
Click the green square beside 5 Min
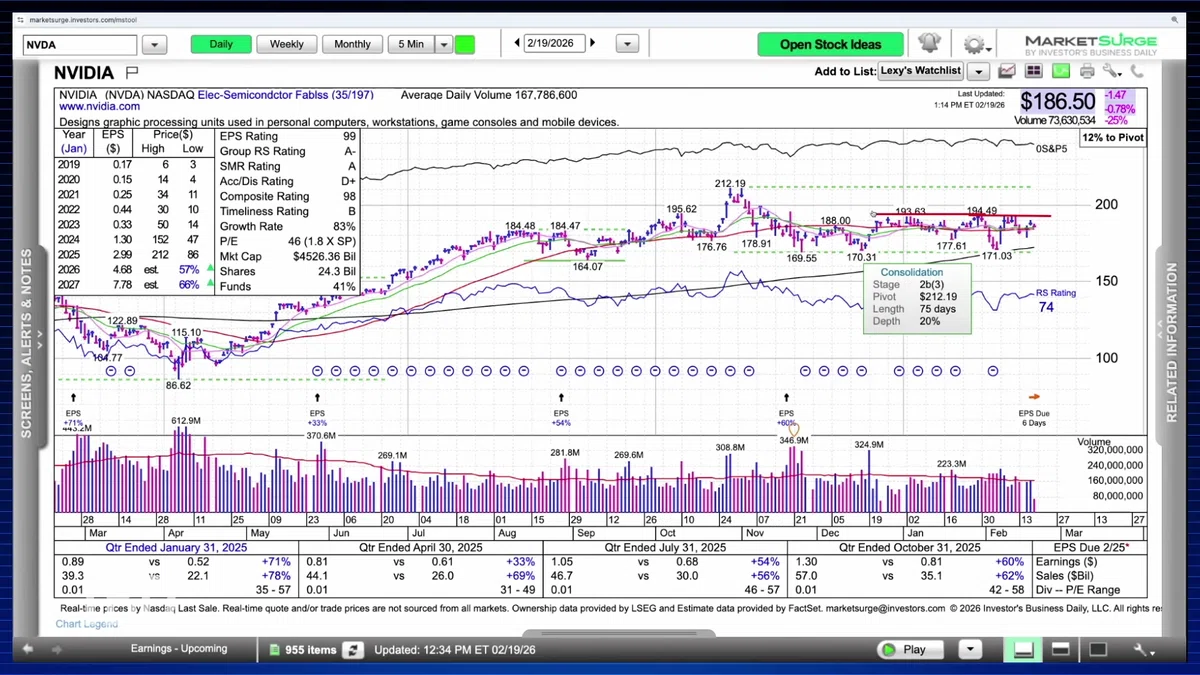[x=465, y=44]
